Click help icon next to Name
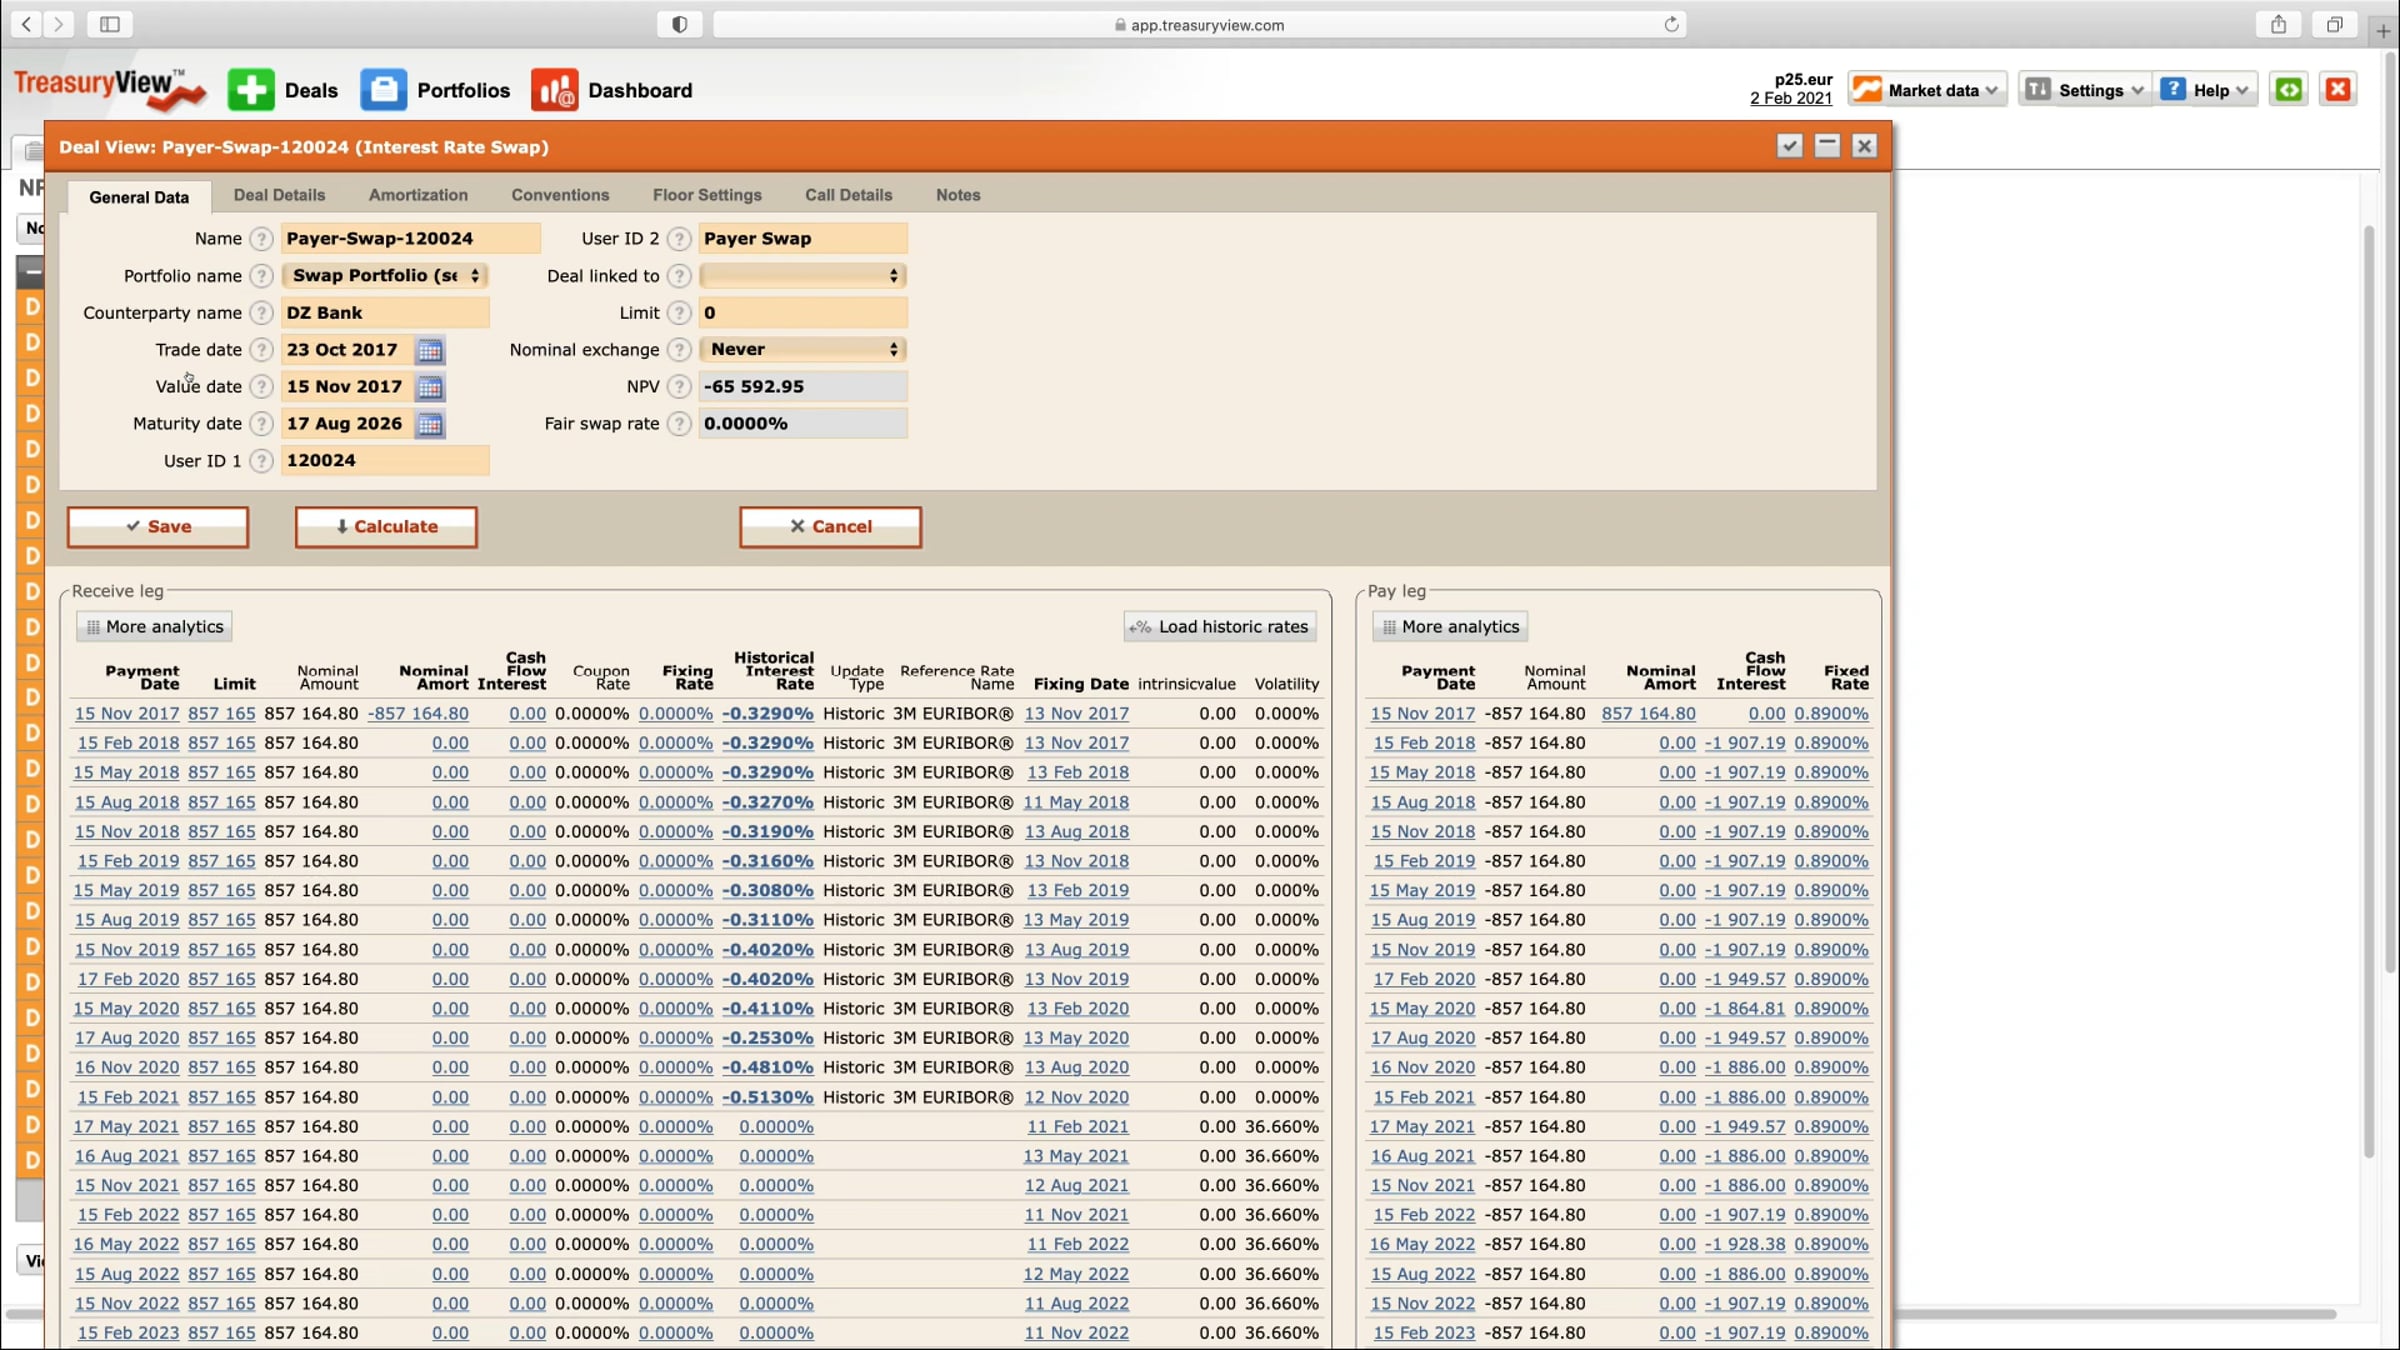 click(261, 239)
